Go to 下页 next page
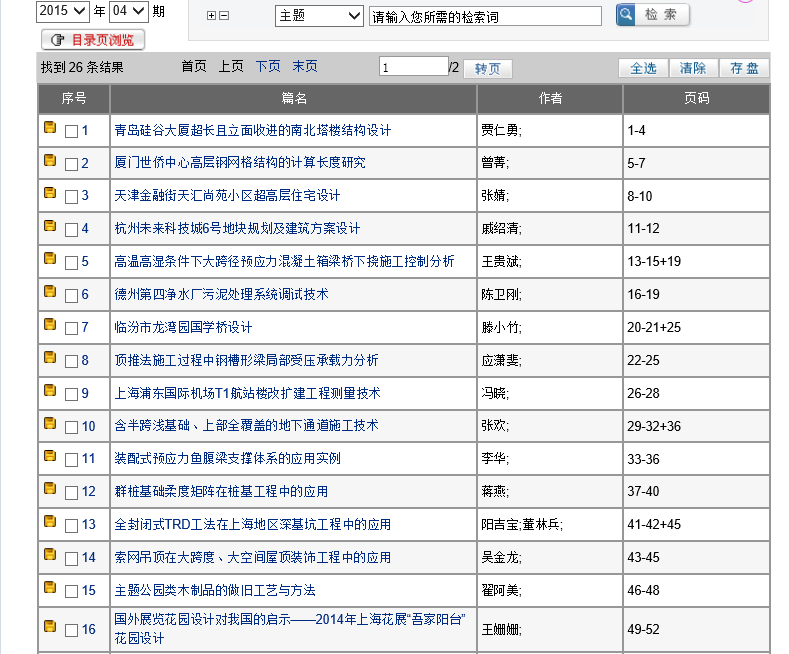The height and width of the screenshot is (654, 789). [x=268, y=66]
